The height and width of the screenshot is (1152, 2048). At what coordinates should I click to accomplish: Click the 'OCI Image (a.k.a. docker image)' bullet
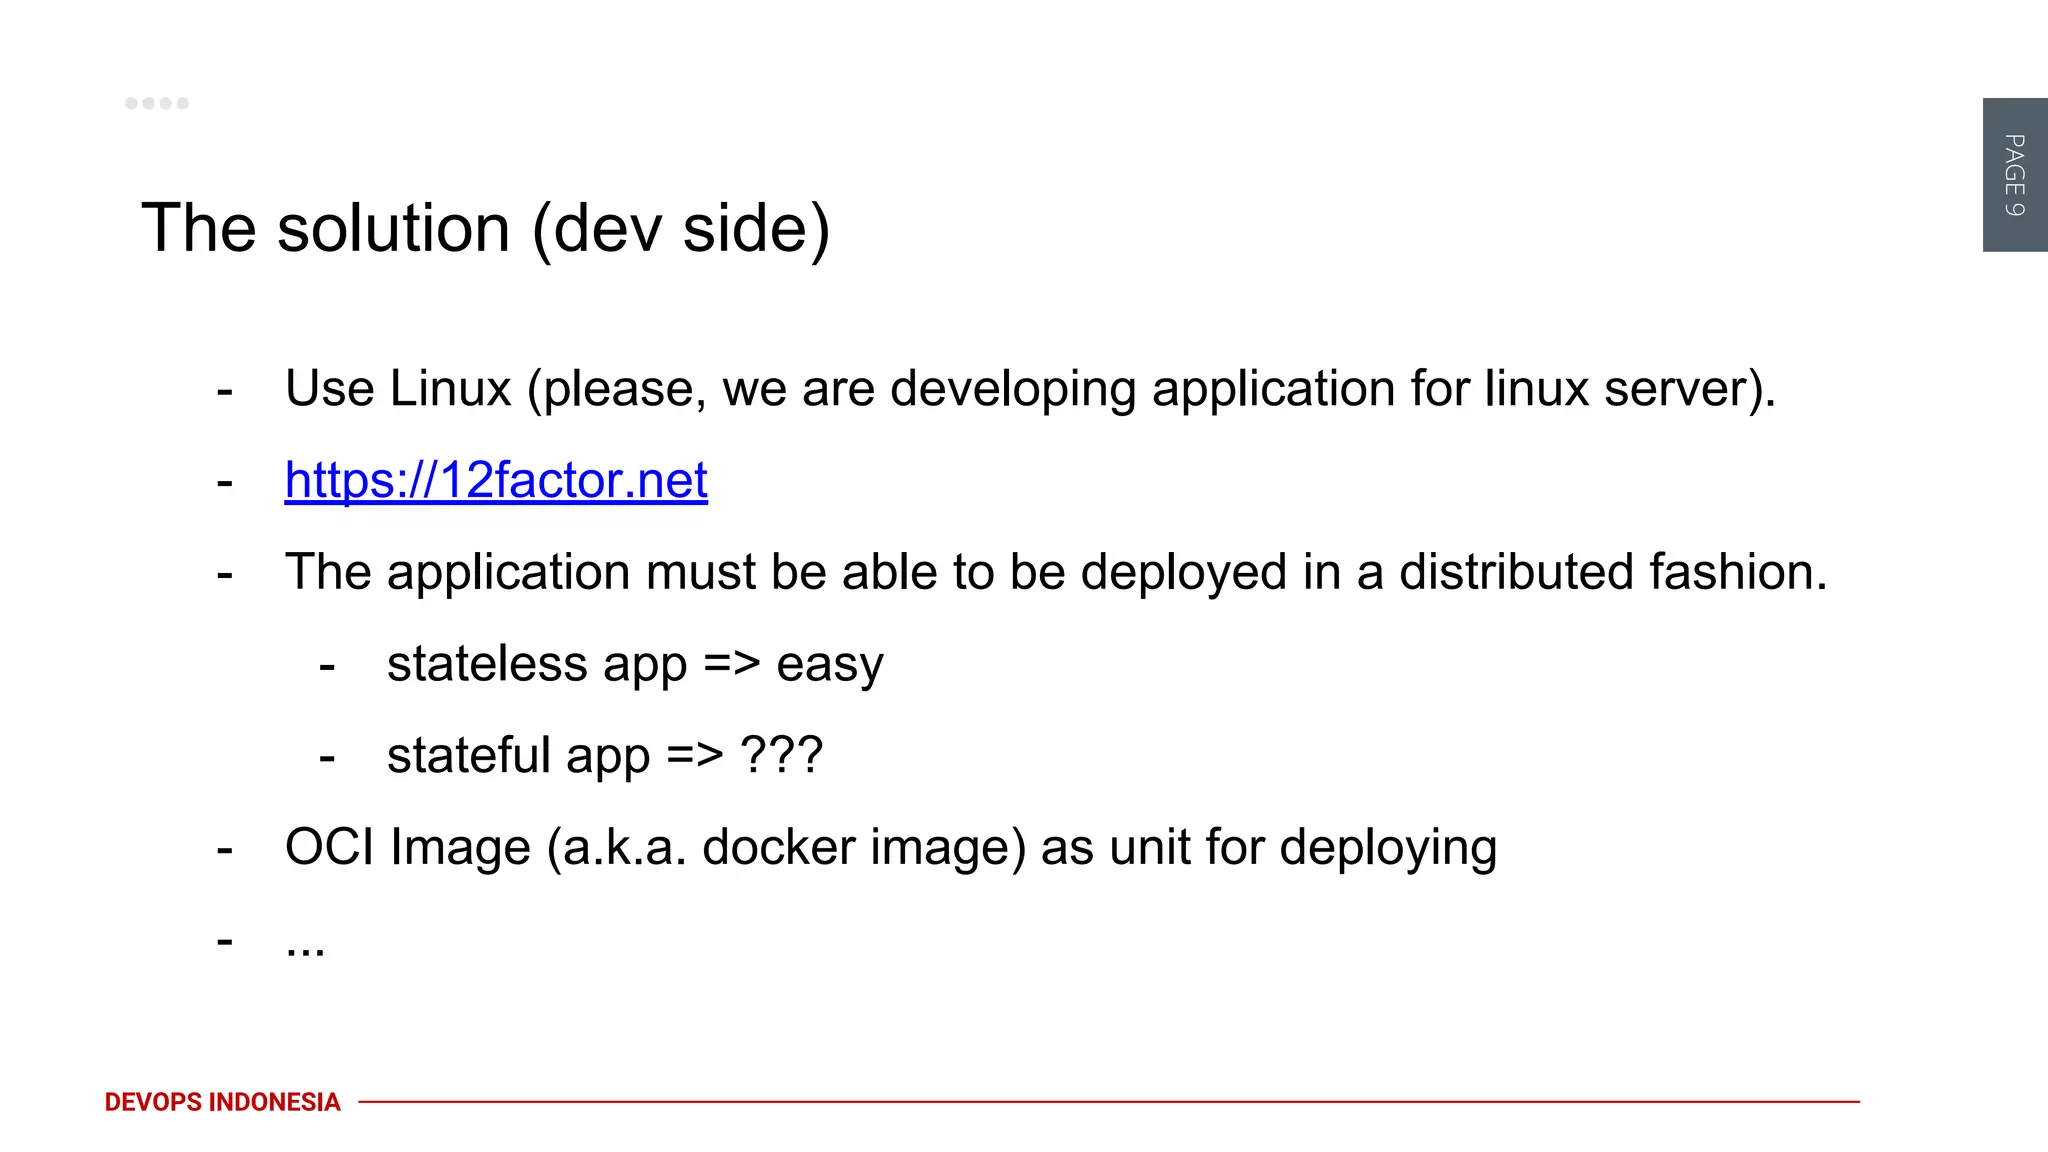click(891, 848)
